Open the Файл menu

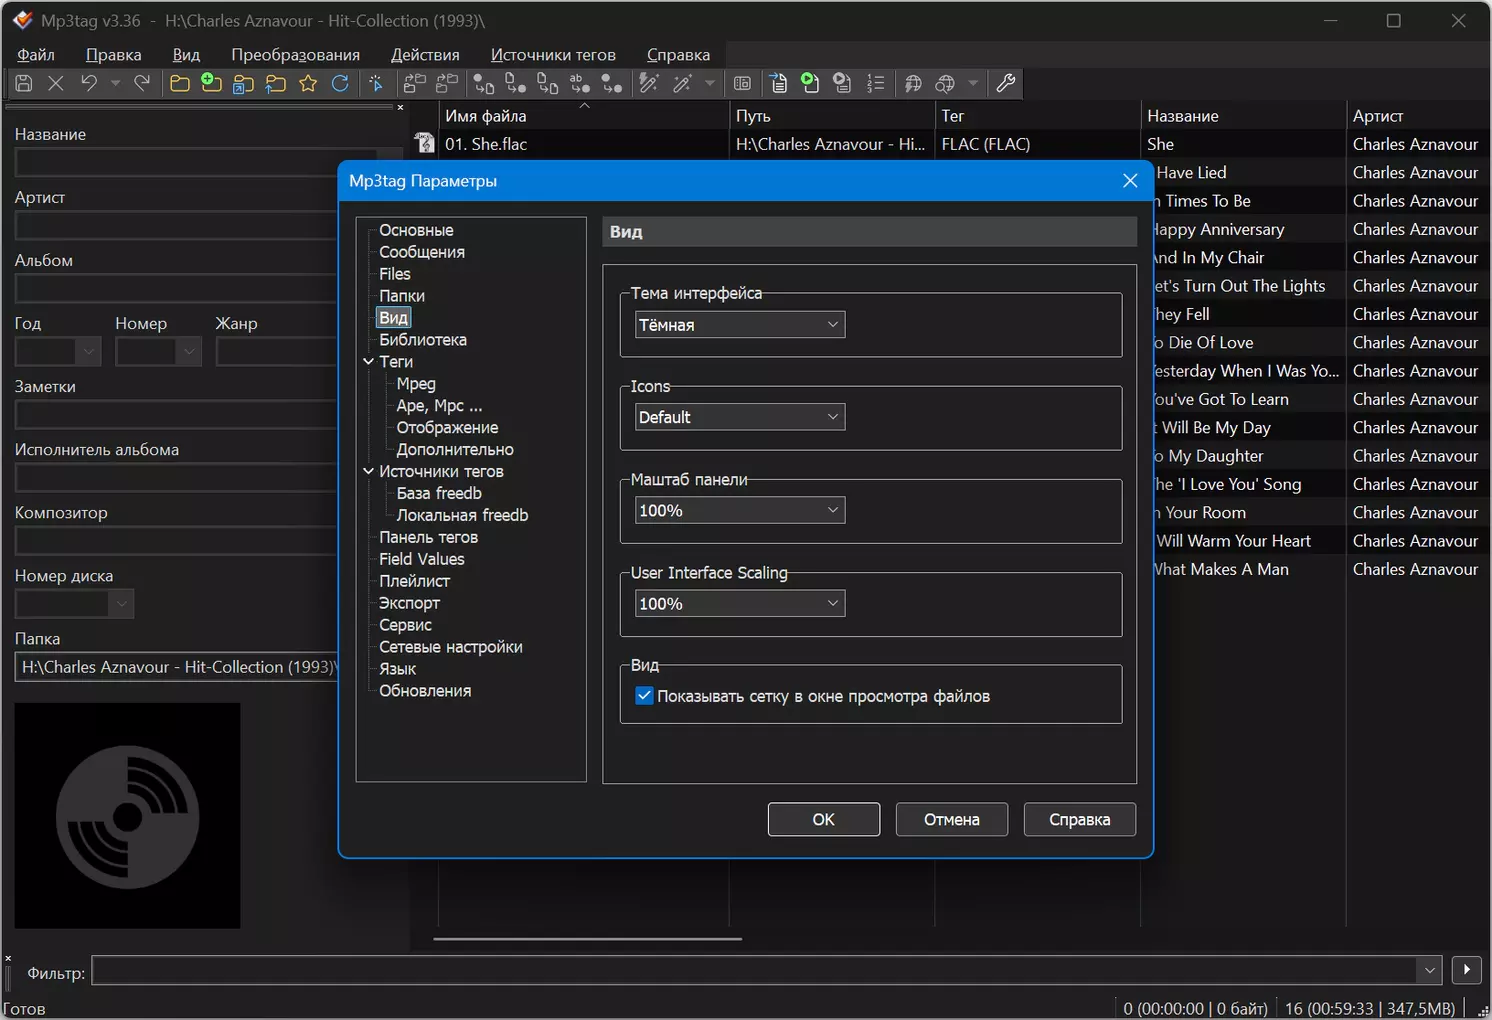(x=36, y=55)
